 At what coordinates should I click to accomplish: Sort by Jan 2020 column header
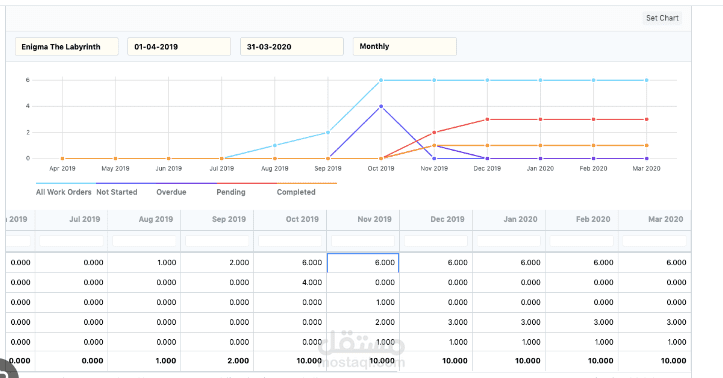coord(509,219)
